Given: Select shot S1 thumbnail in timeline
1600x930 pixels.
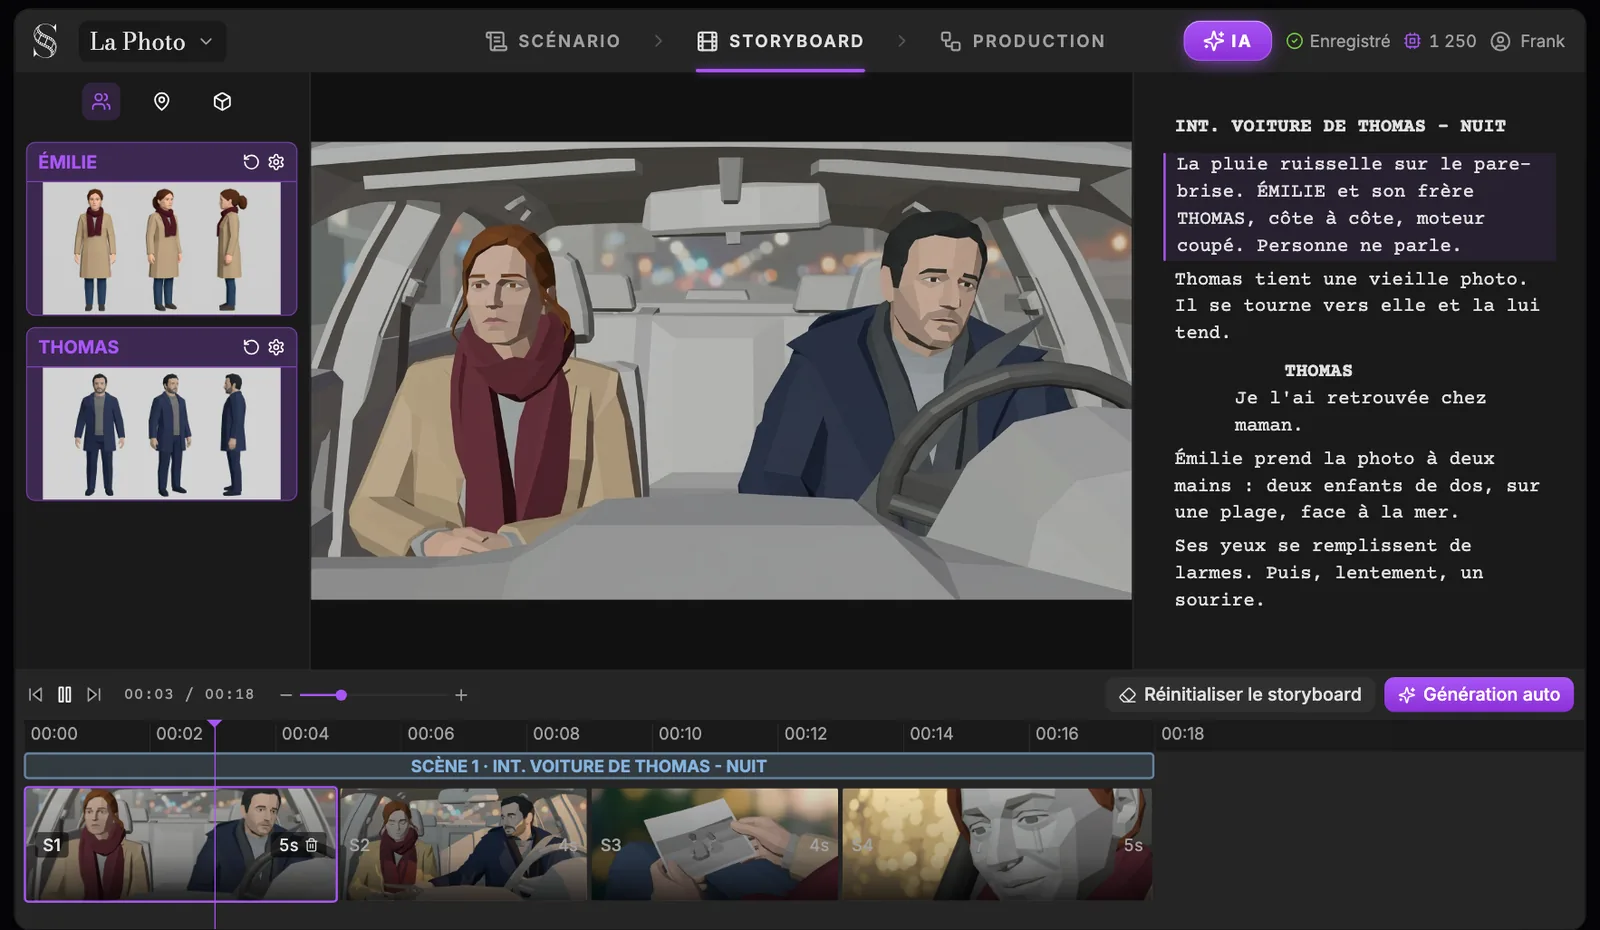Looking at the screenshot, I should coord(181,844).
